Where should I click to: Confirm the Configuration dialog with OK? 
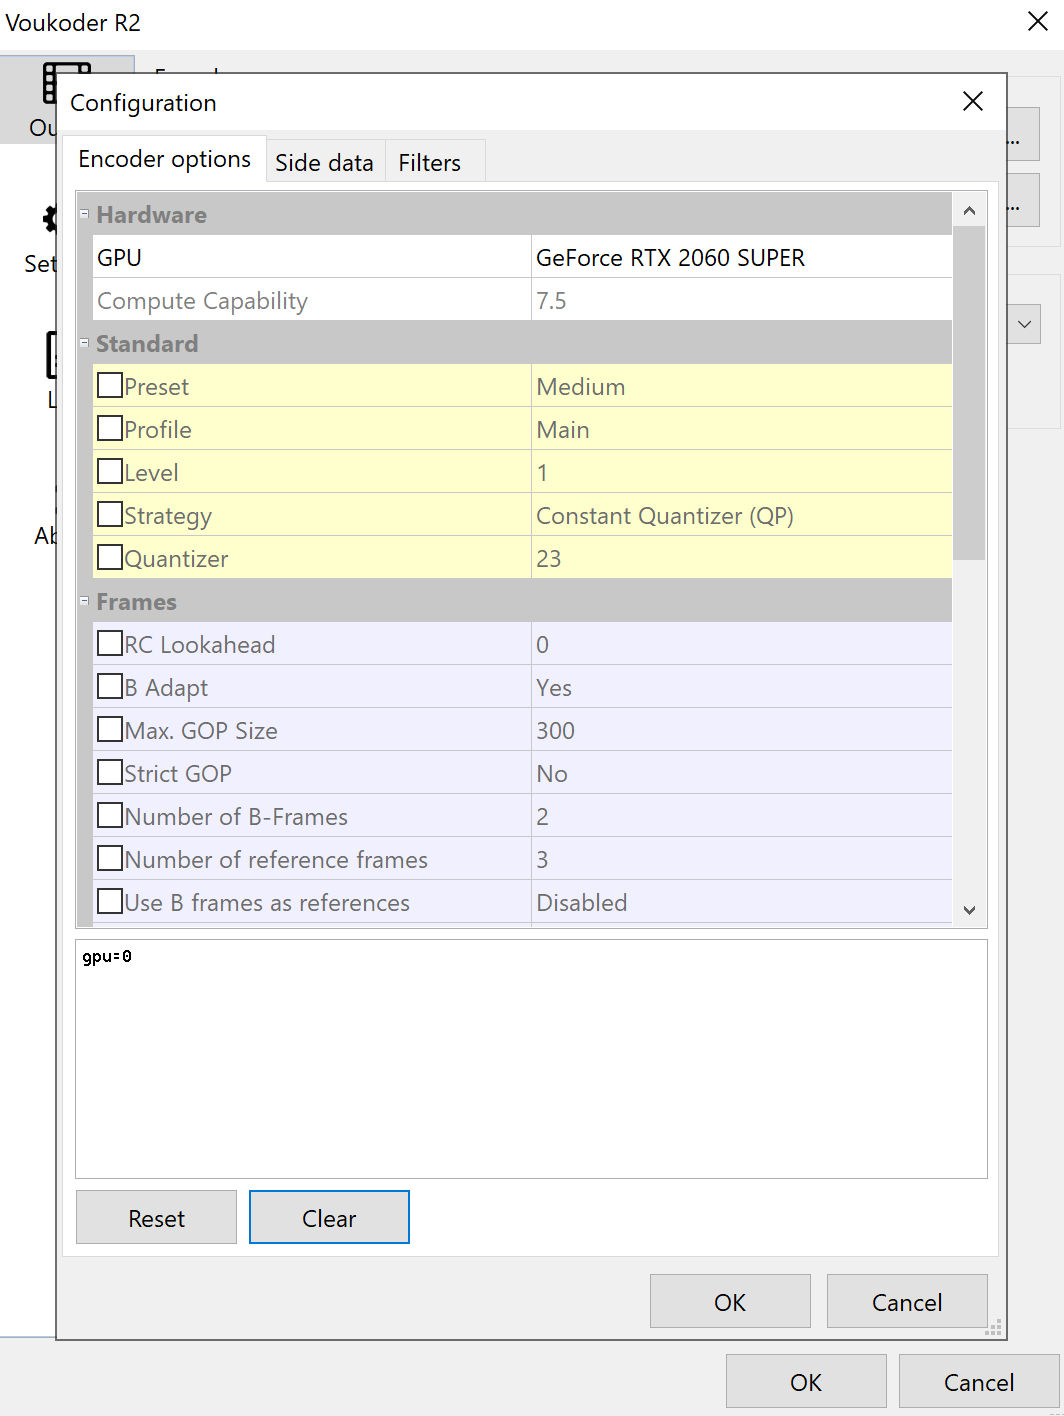729,1302
